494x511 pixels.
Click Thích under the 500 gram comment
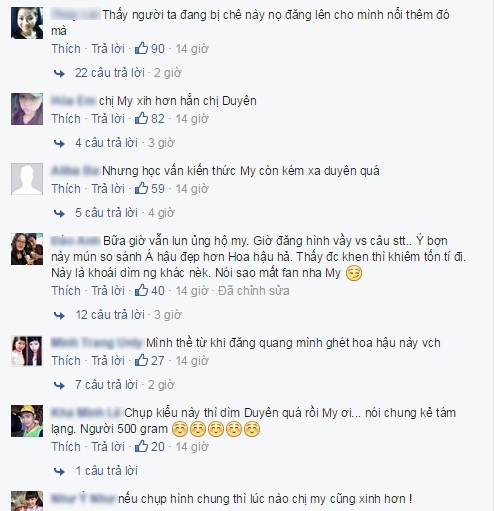66,447
